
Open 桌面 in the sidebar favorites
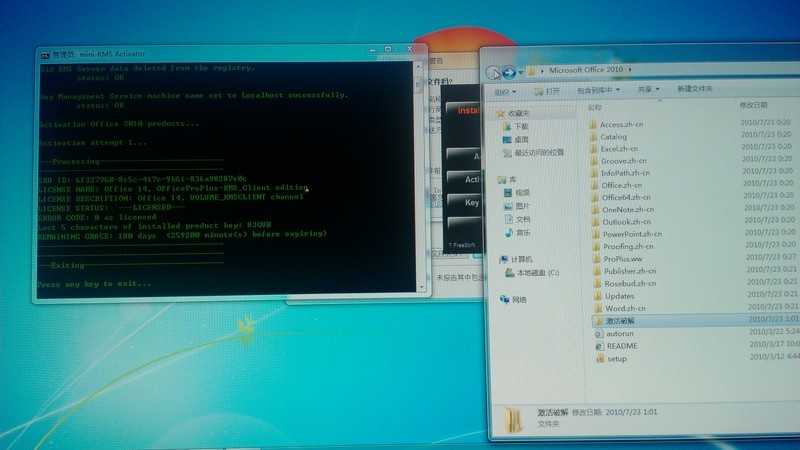(x=516, y=139)
